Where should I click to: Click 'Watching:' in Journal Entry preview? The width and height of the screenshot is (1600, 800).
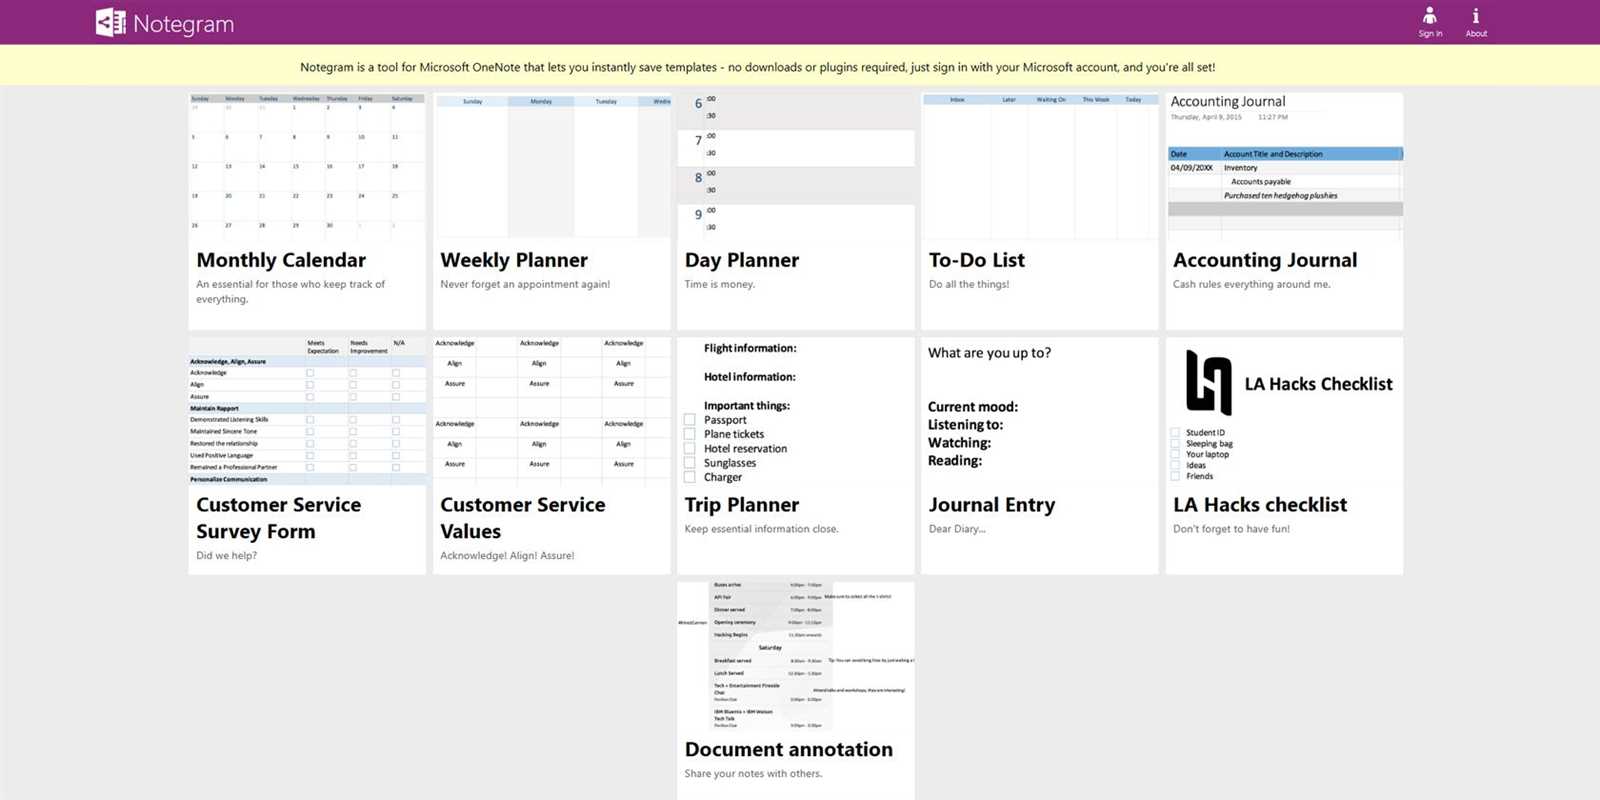[959, 443]
